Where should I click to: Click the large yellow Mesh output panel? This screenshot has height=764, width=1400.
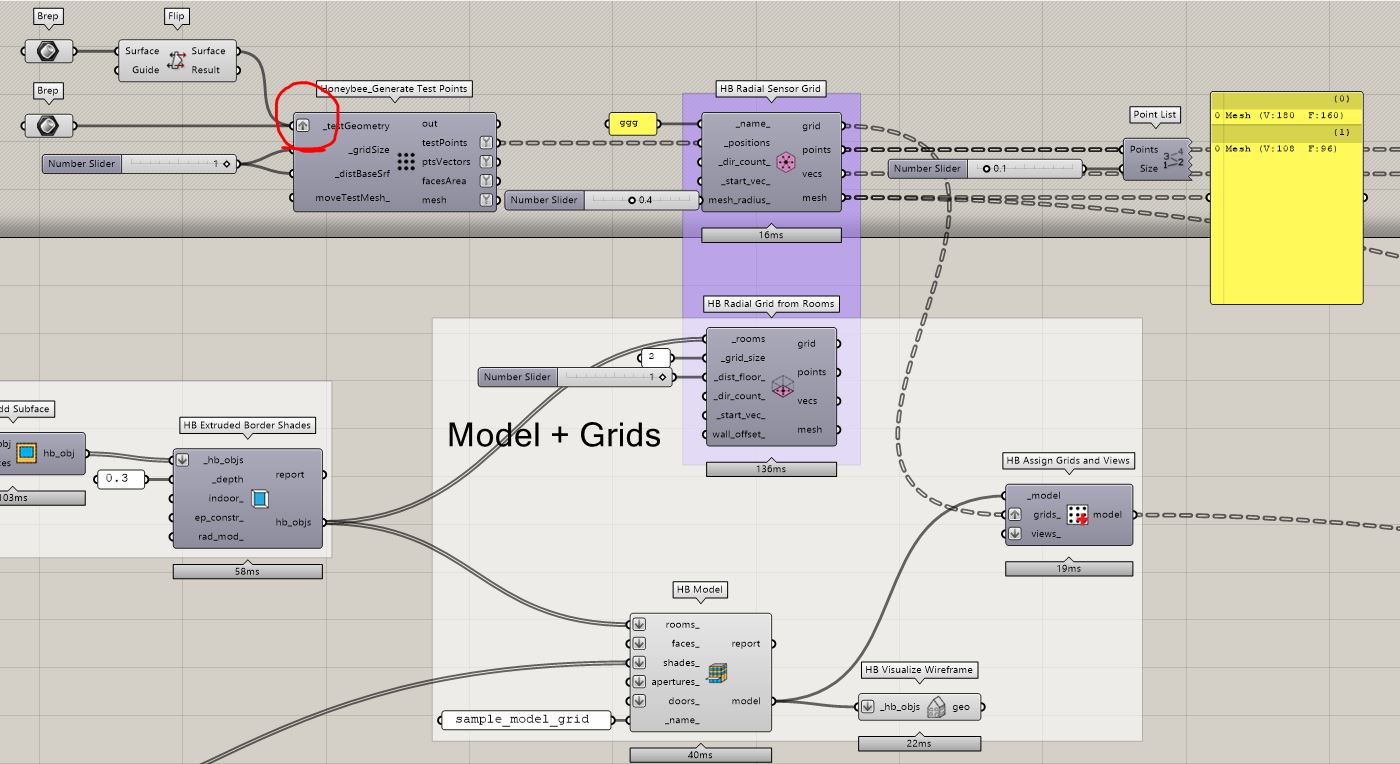(x=1286, y=198)
